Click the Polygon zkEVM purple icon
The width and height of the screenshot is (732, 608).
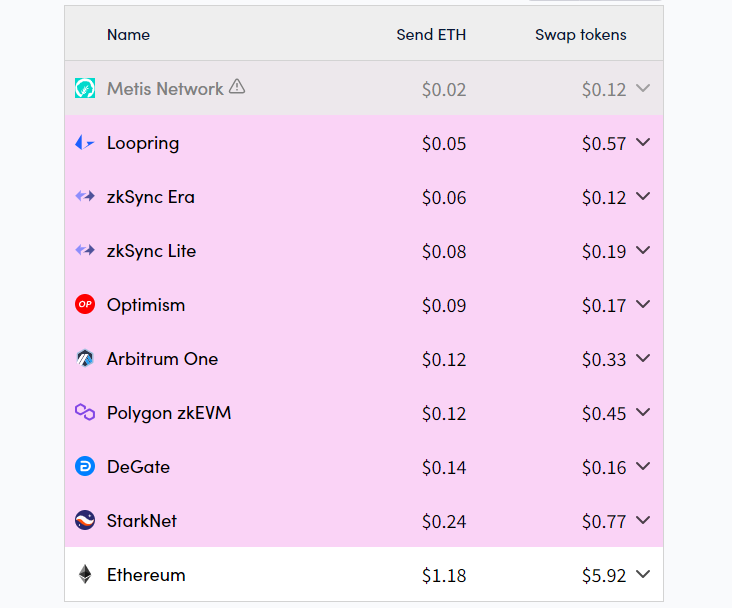tap(85, 412)
